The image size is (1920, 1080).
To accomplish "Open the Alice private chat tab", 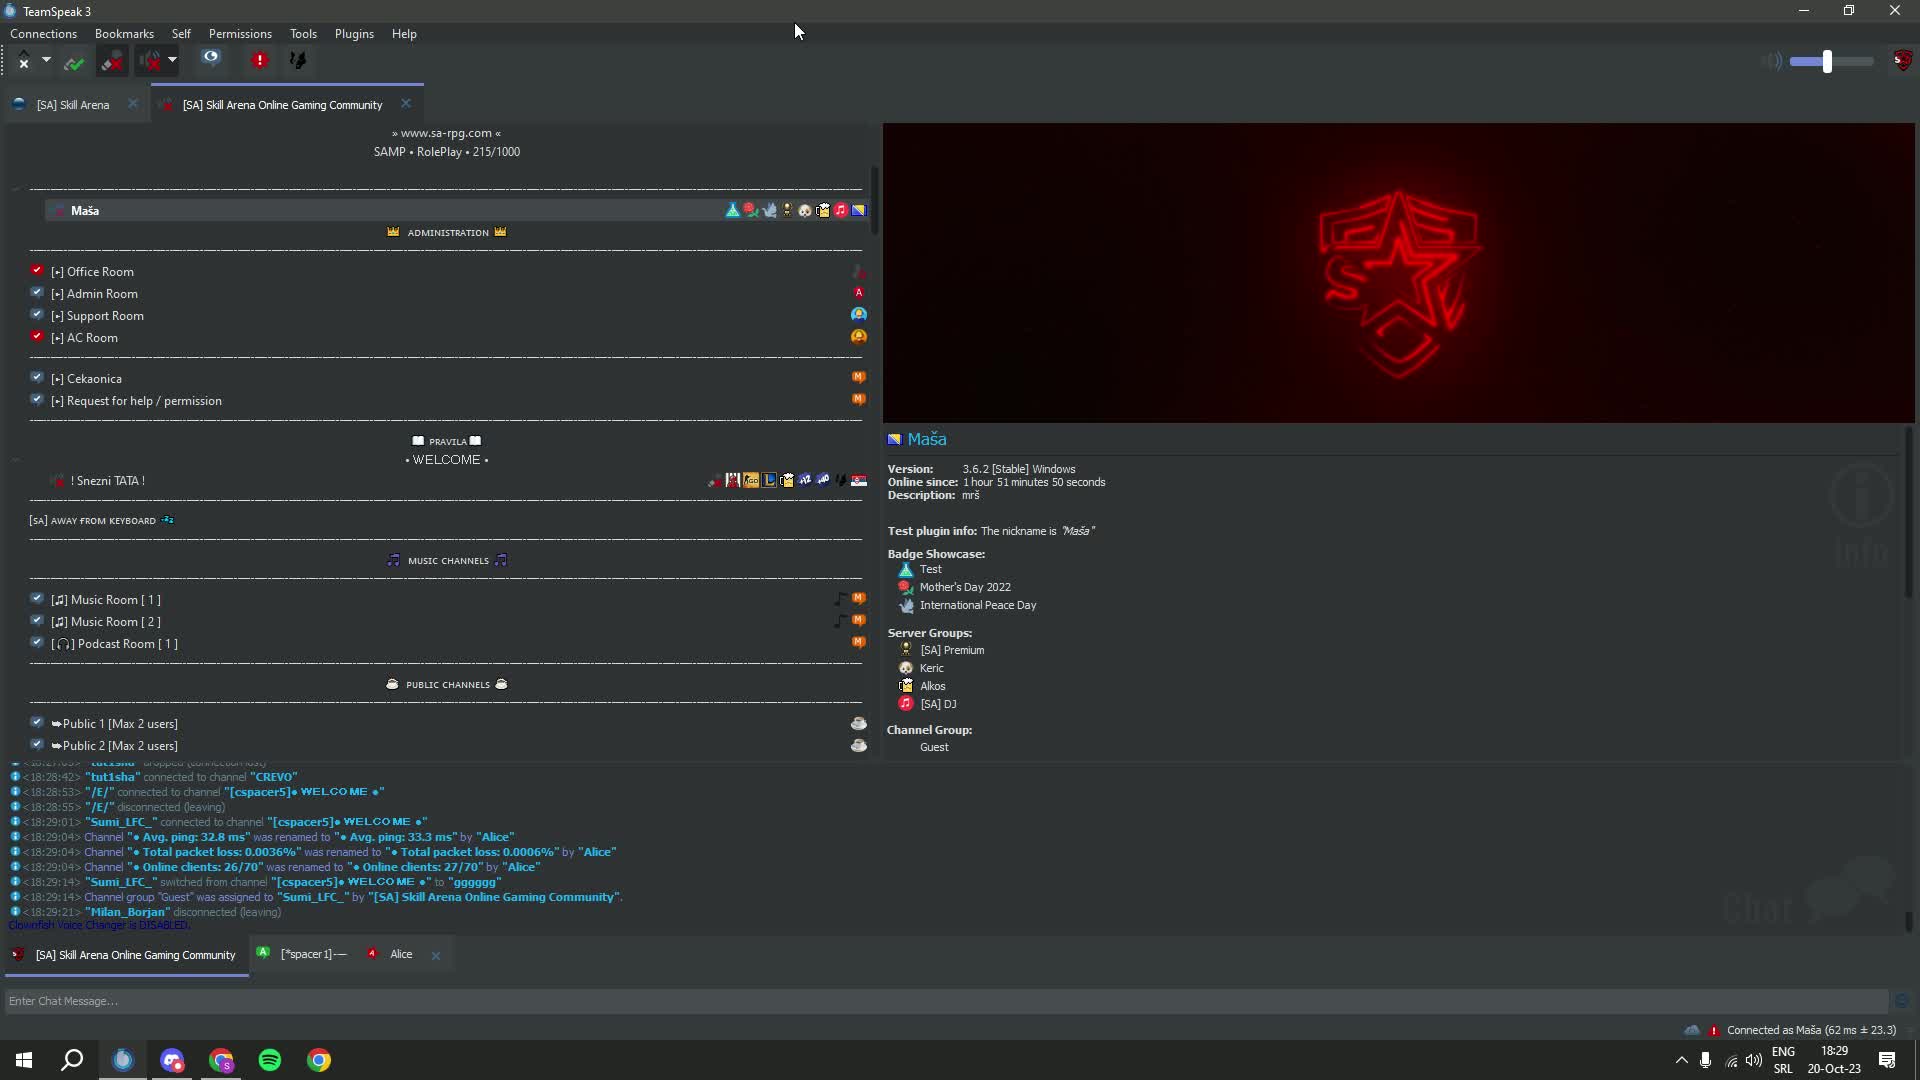I will tap(401, 955).
